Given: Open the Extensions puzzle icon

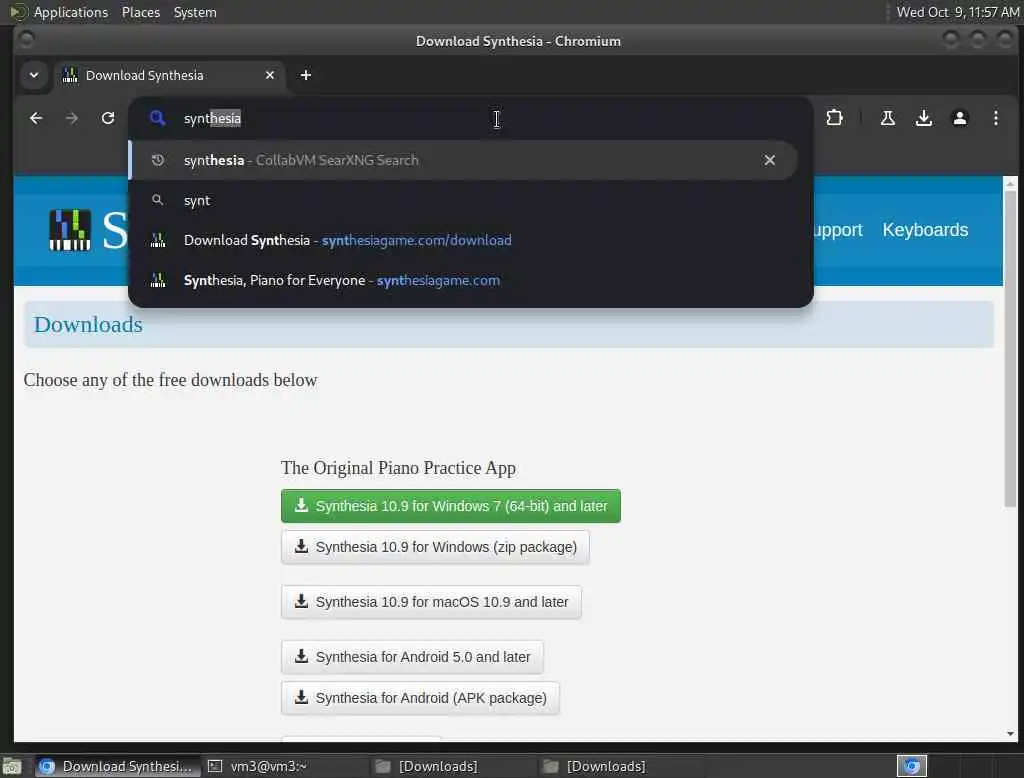Looking at the screenshot, I should click(834, 118).
